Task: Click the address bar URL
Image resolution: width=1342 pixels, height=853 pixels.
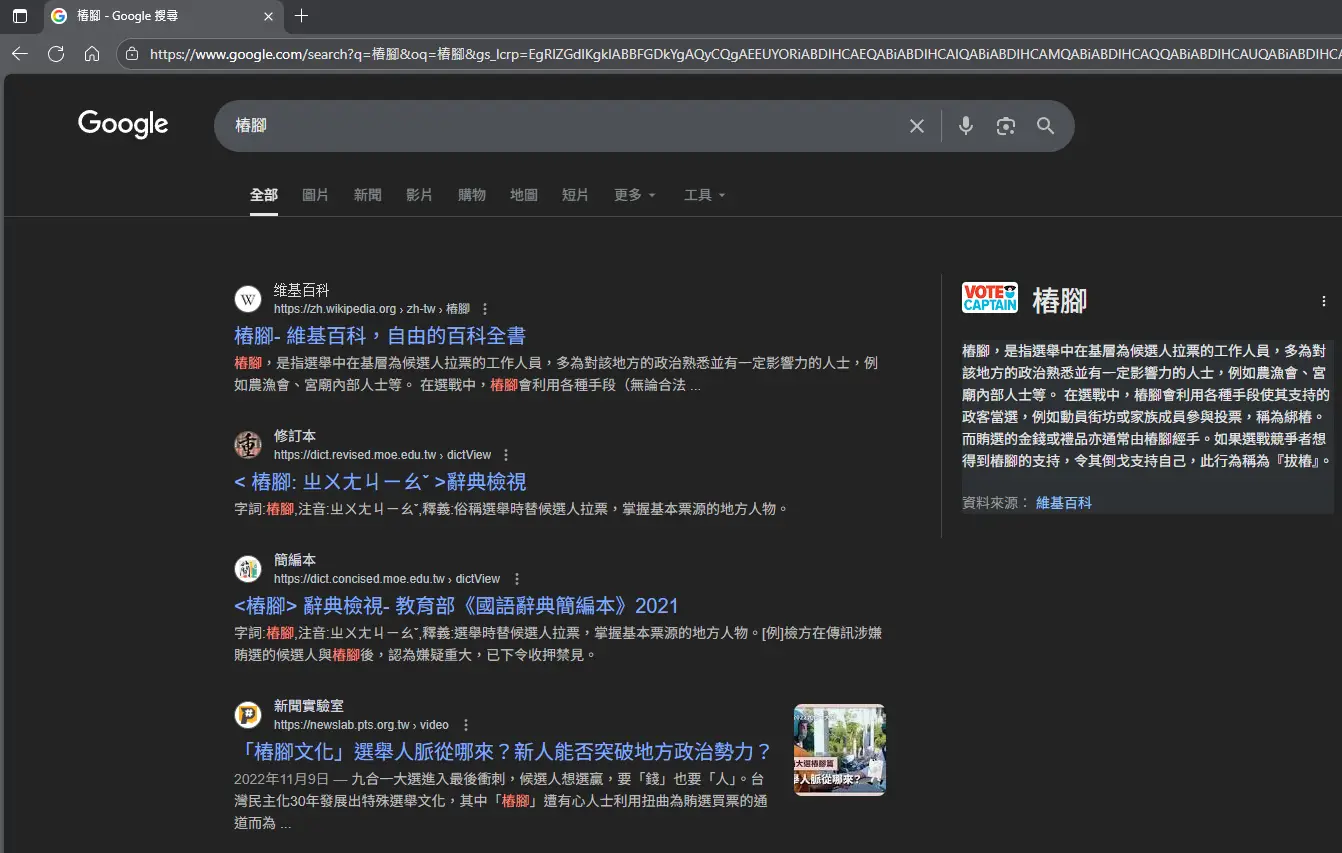Action: (745, 54)
